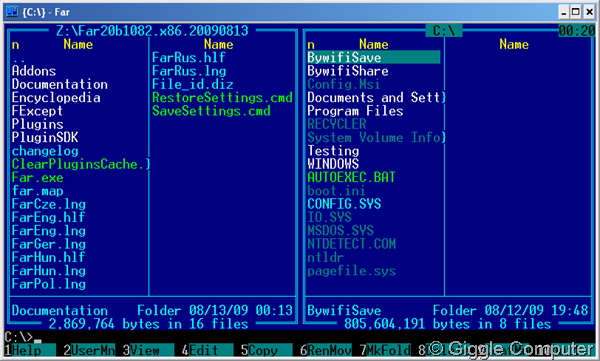Click the 00:20 clock in the corner
Viewport: 600px width, 361px height.
point(577,31)
